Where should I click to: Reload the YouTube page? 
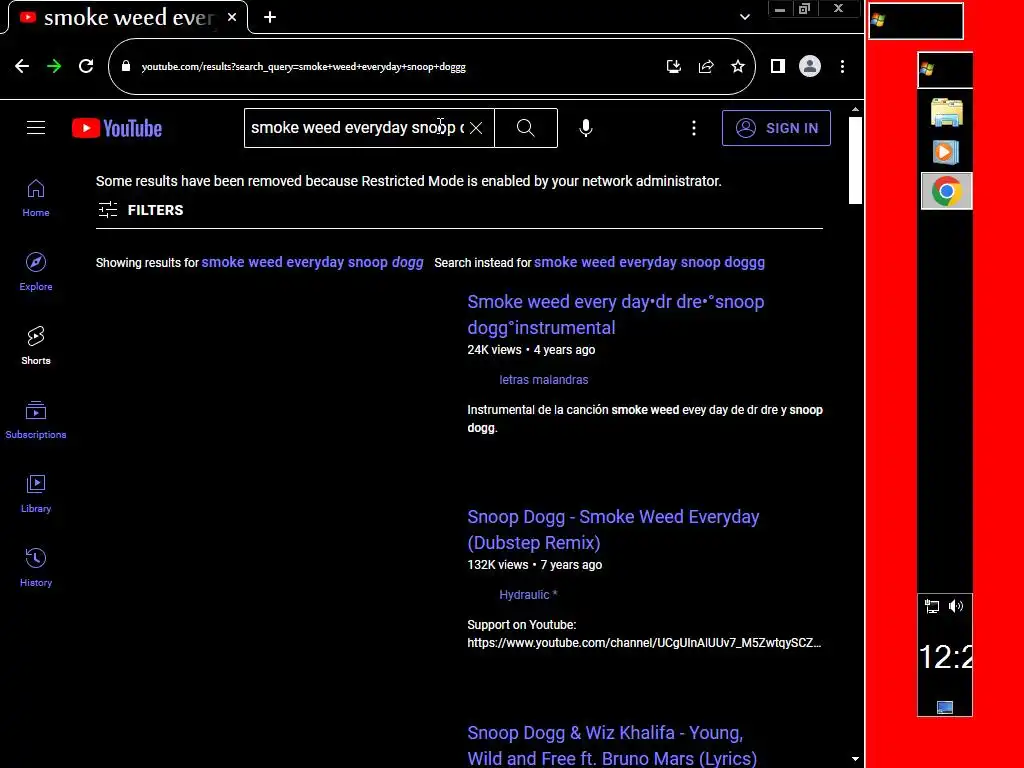pyautogui.click(x=86, y=66)
